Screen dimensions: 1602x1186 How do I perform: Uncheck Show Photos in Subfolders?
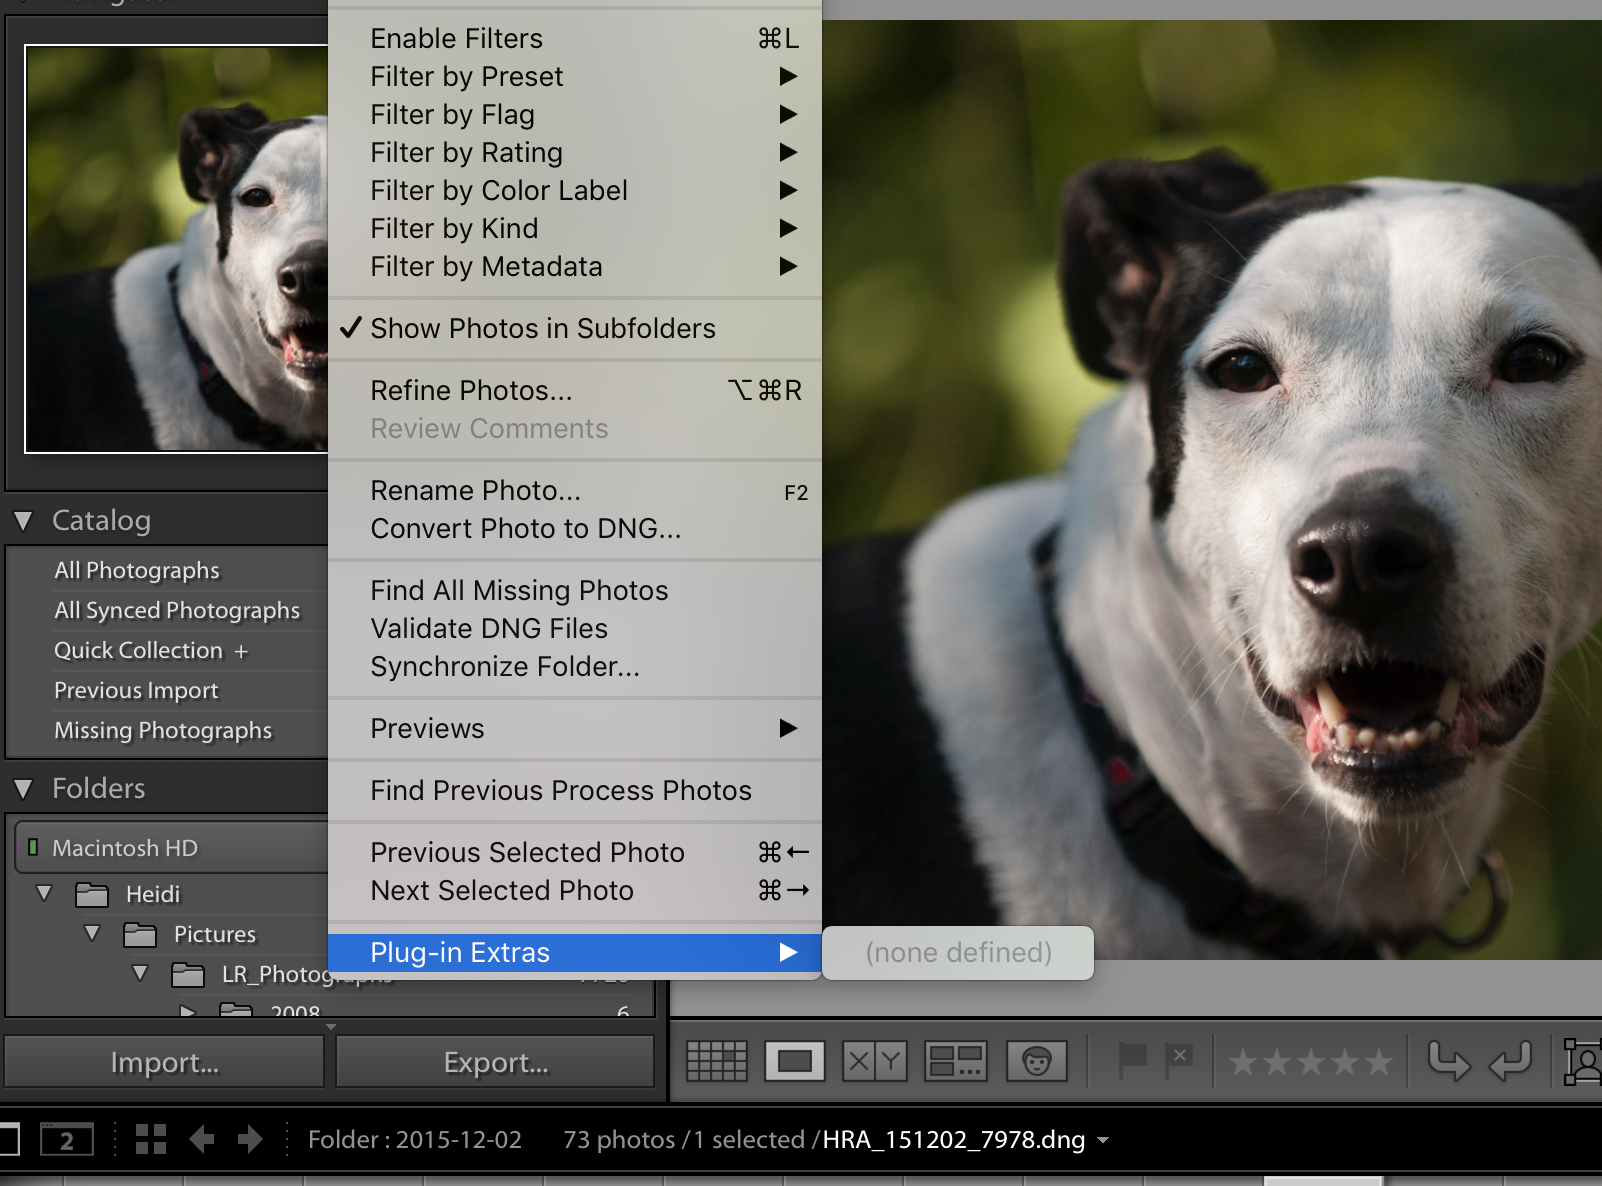(542, 329)
